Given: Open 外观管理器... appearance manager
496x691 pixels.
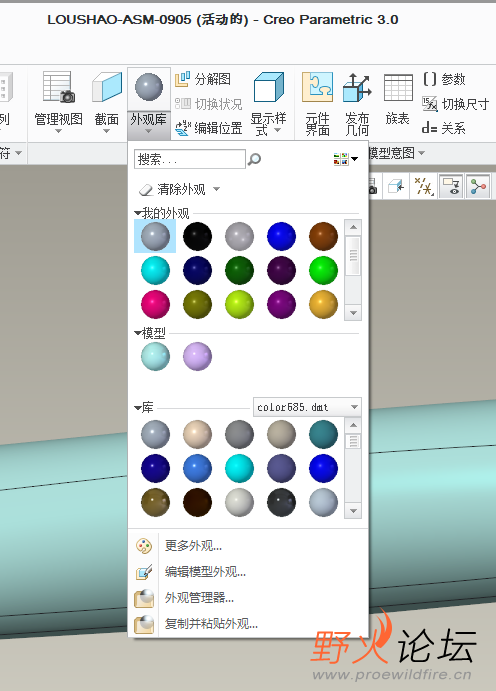Looking at the screenshot, I should click(199, 598).
